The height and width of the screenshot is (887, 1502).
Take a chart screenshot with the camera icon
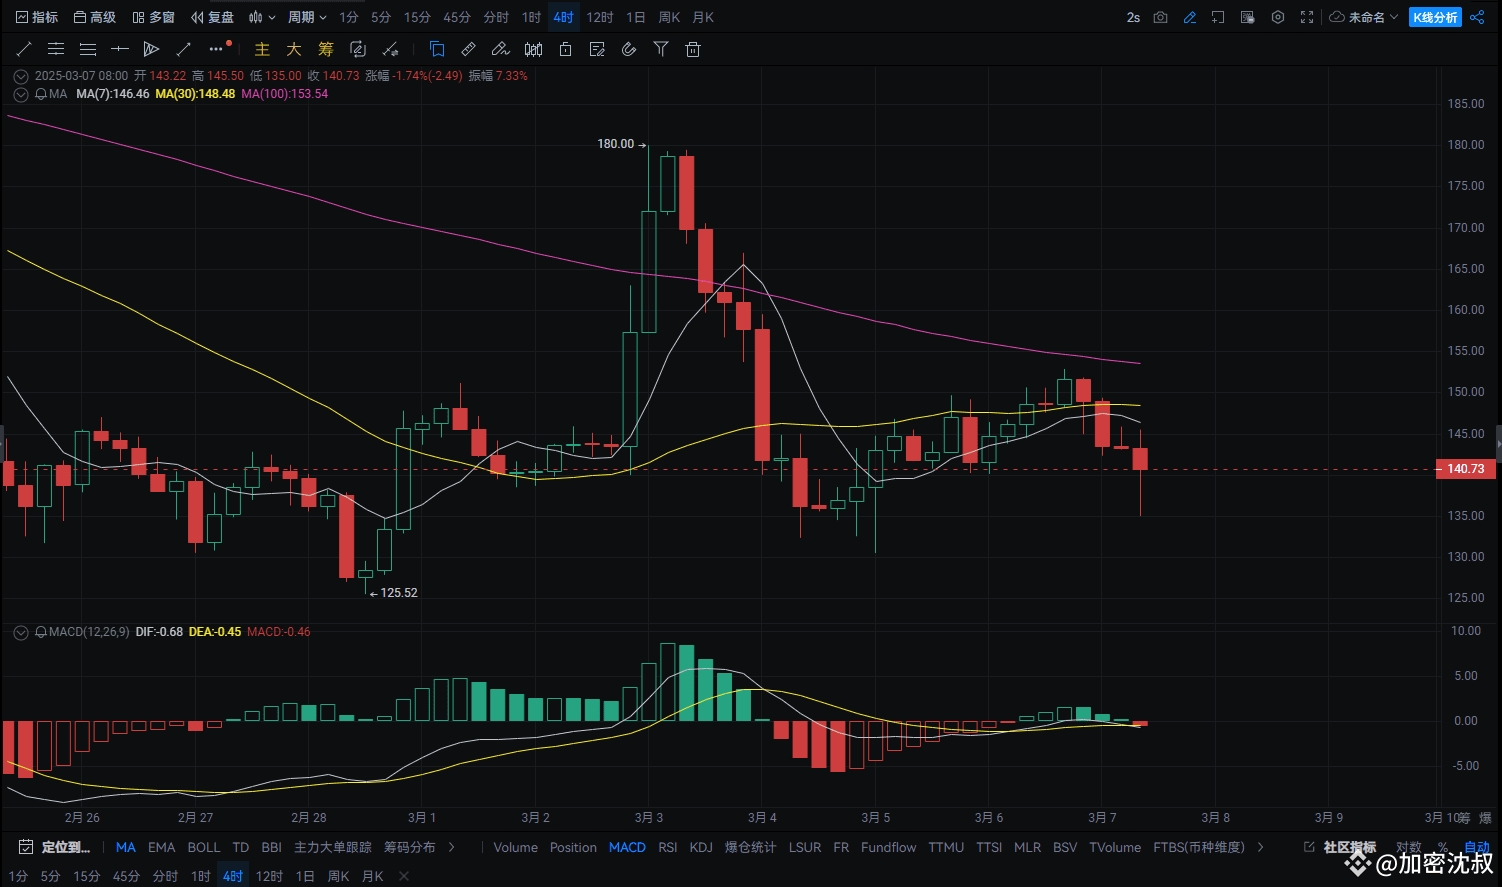pos(1160,17)
